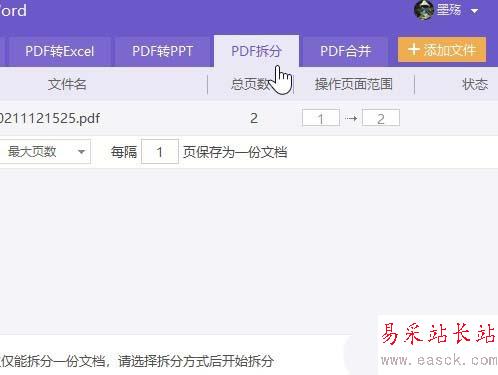Image resolution: width=498 pixels, height=375 pixels.
Task: Click the 每隔 page interval input field
Action: 160,152
